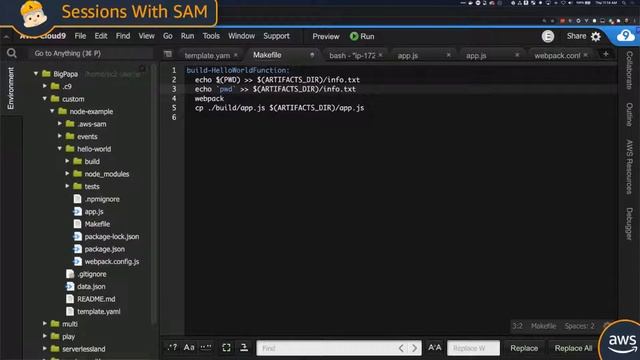Click the Go to Anything field
Image resolution: width=640 pixels, height=360 pixels.
click(x=91, y=53)
